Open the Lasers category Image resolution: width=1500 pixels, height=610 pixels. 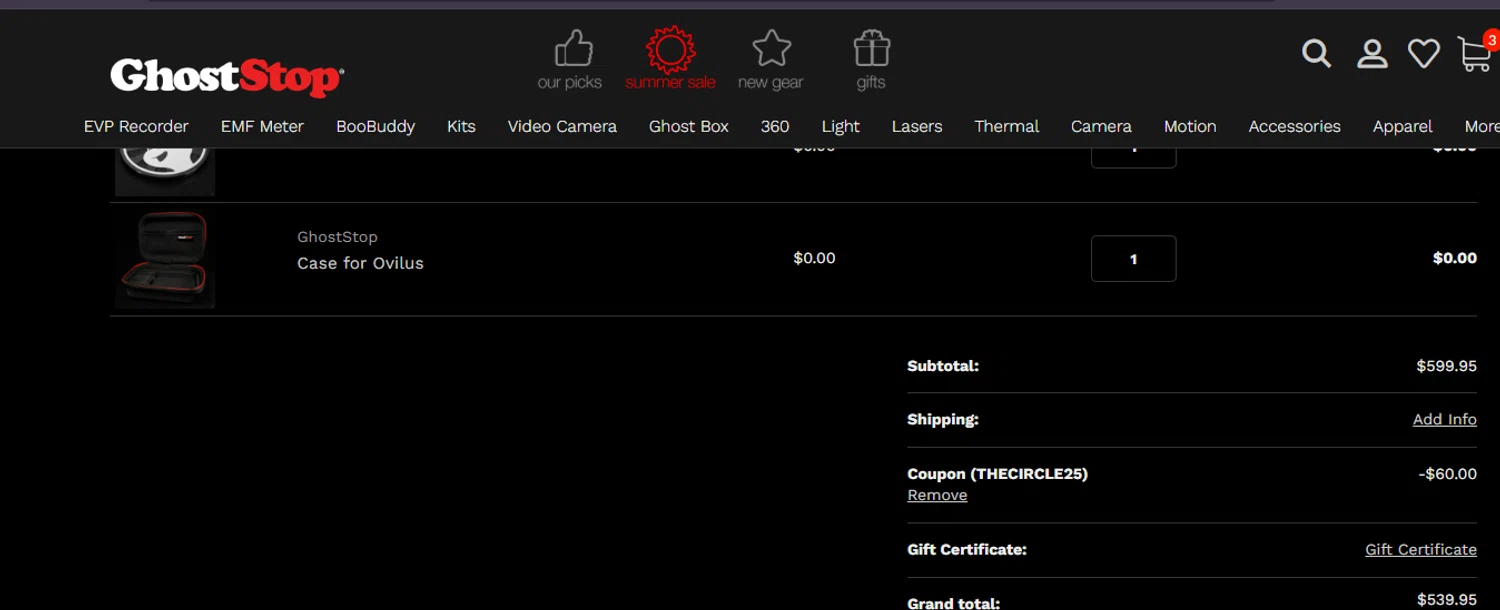coord(917,126)
